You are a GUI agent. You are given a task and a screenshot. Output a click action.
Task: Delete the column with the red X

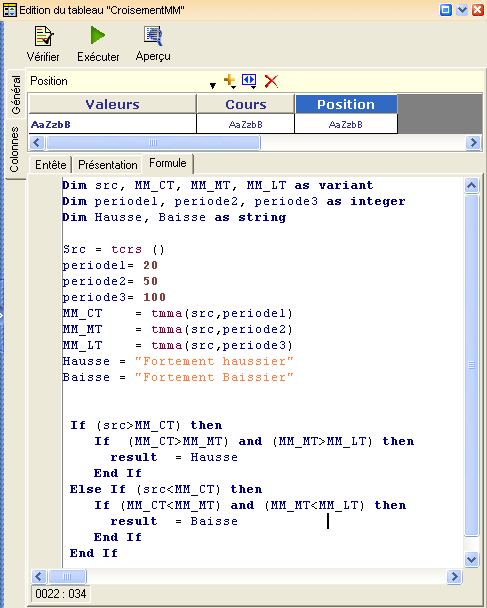tap(271, 81)
